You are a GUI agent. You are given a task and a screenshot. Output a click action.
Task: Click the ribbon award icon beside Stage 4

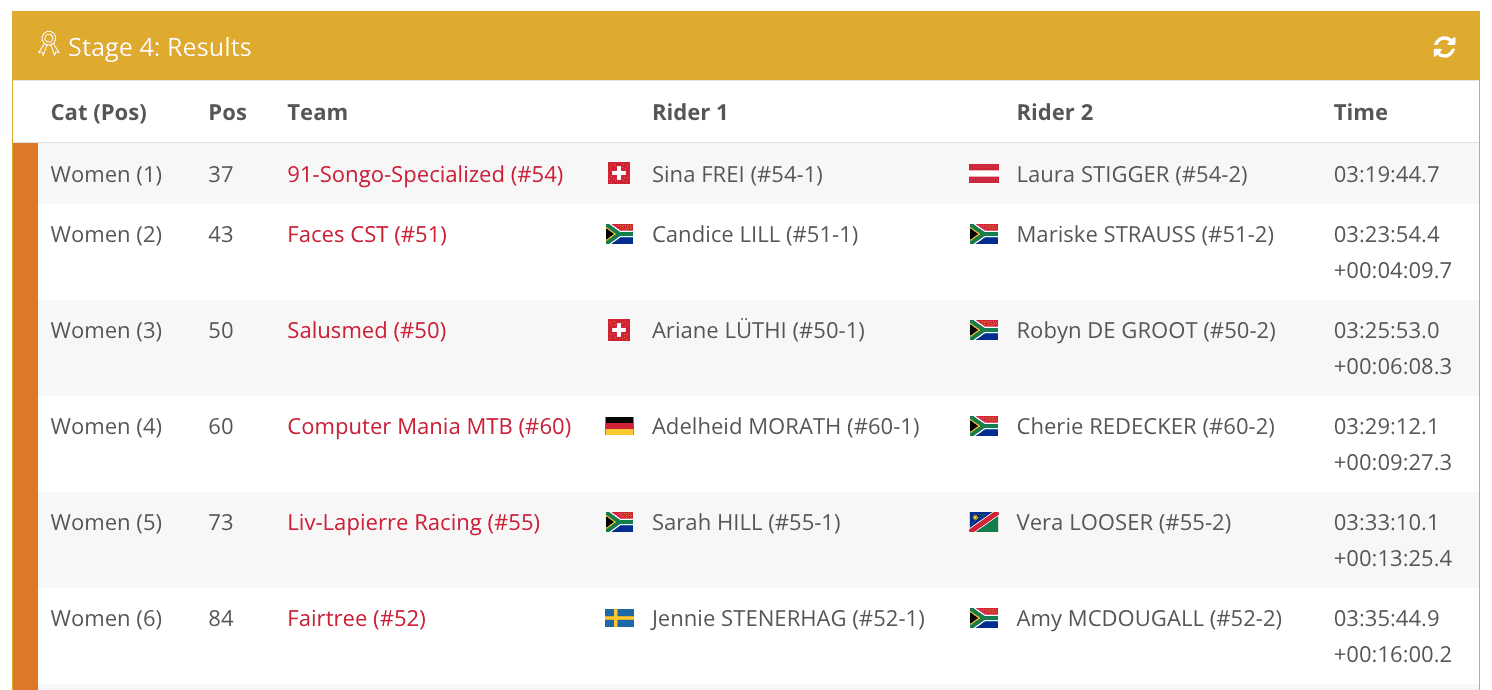(49, 45)
